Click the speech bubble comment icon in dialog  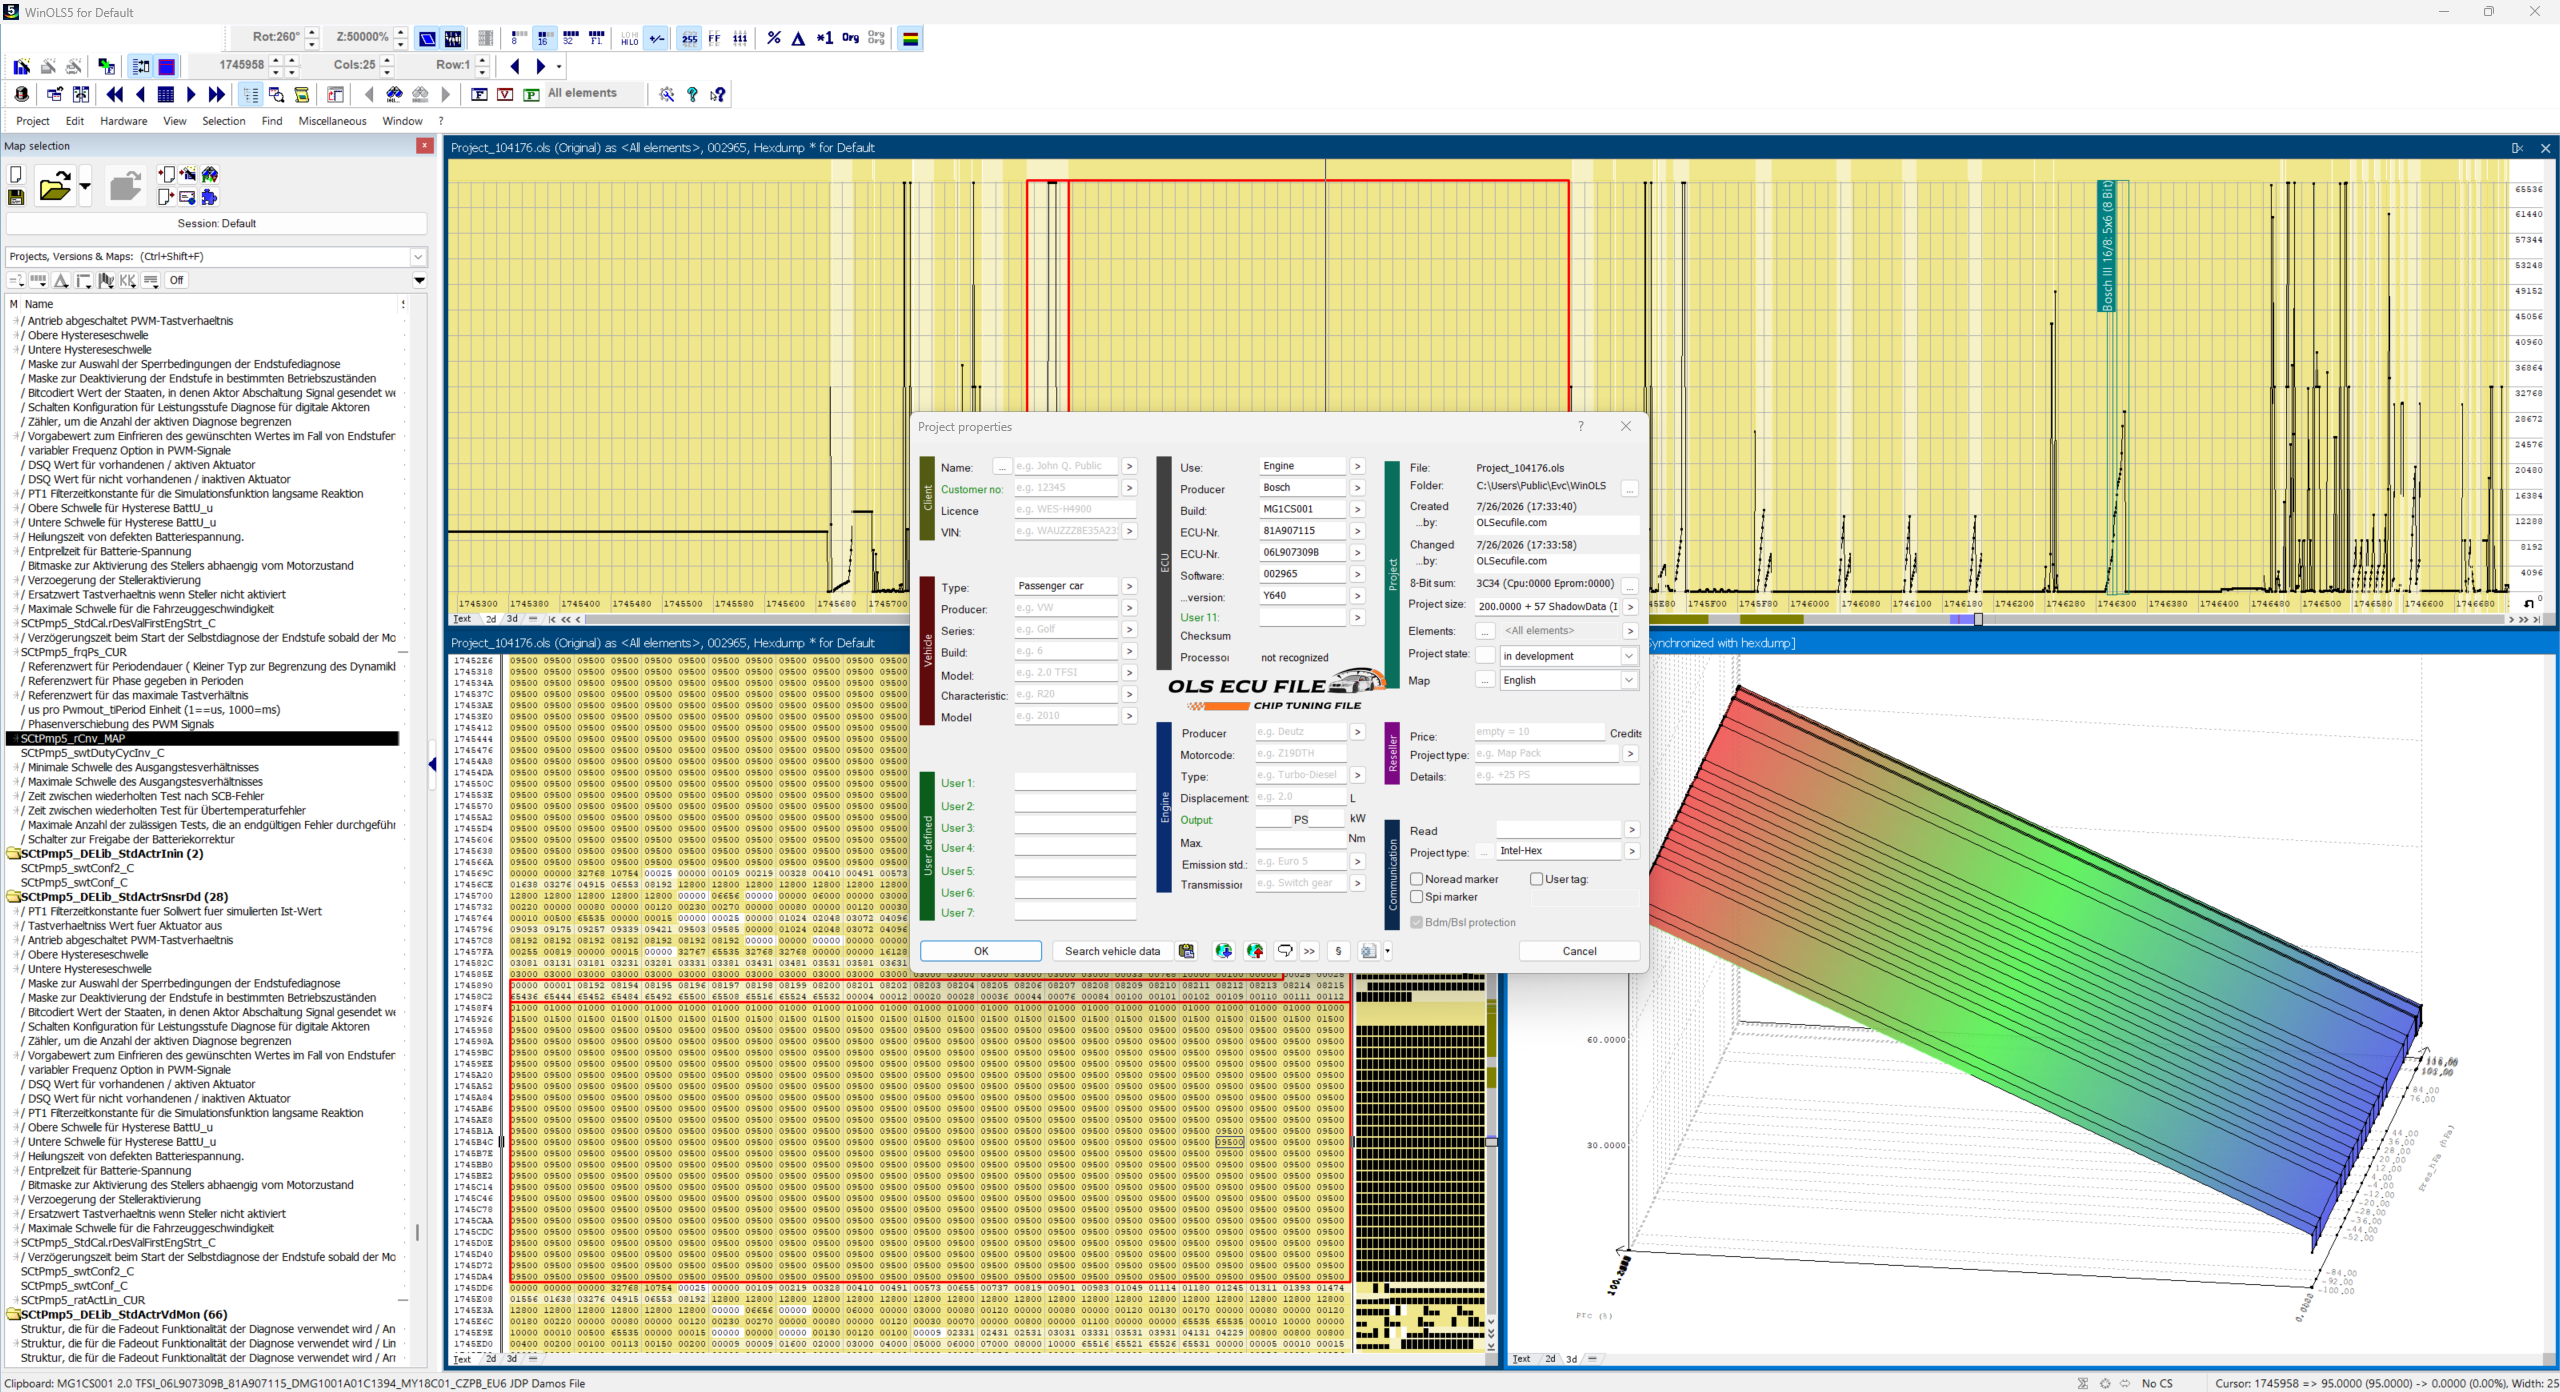click(x=1285, y=951)
